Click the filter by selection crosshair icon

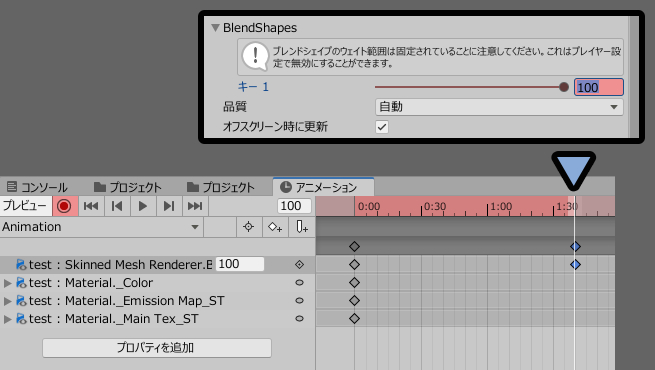[249, 227]
